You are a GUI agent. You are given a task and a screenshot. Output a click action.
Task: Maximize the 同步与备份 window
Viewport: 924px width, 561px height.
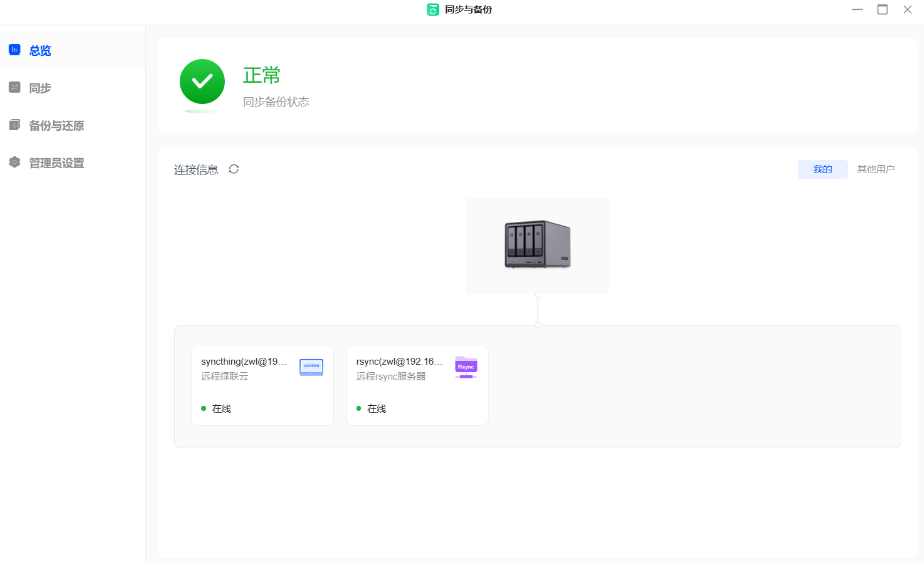pyautogui.click(x=882, y=9)
